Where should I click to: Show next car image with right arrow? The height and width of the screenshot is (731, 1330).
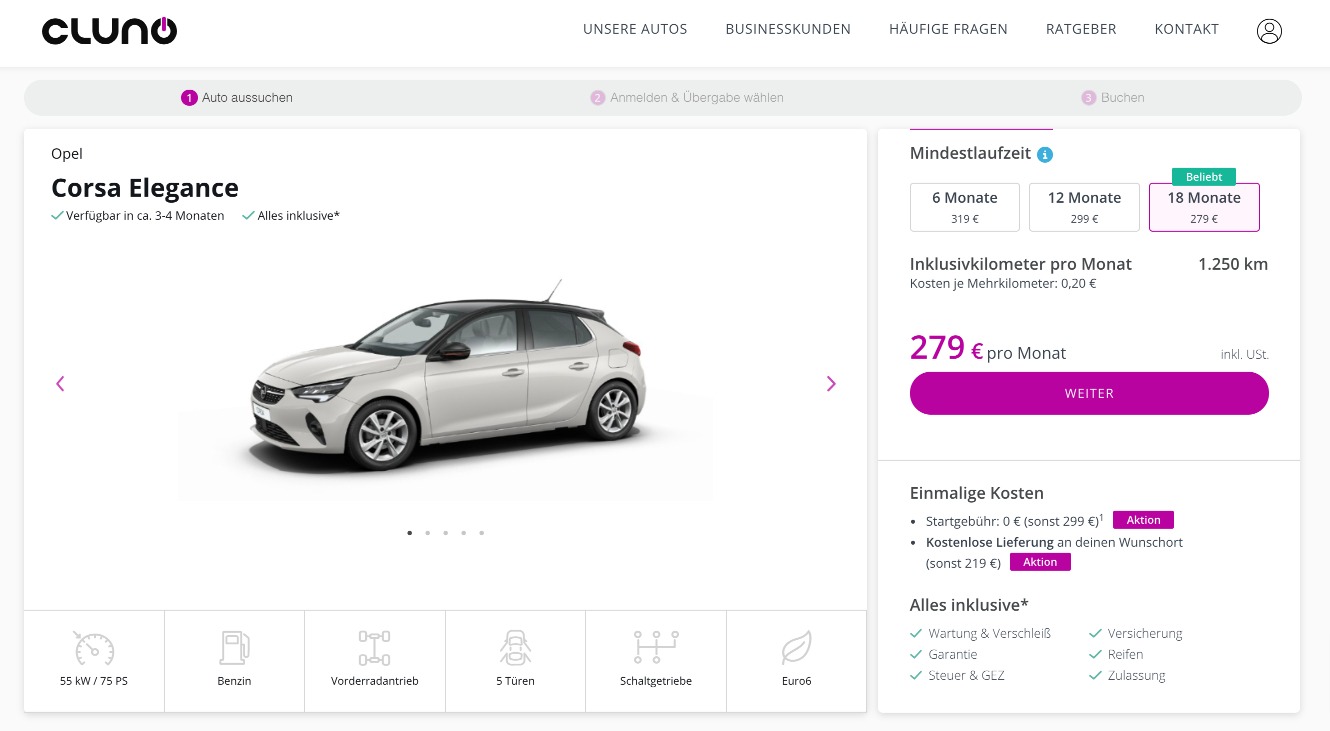830,383
